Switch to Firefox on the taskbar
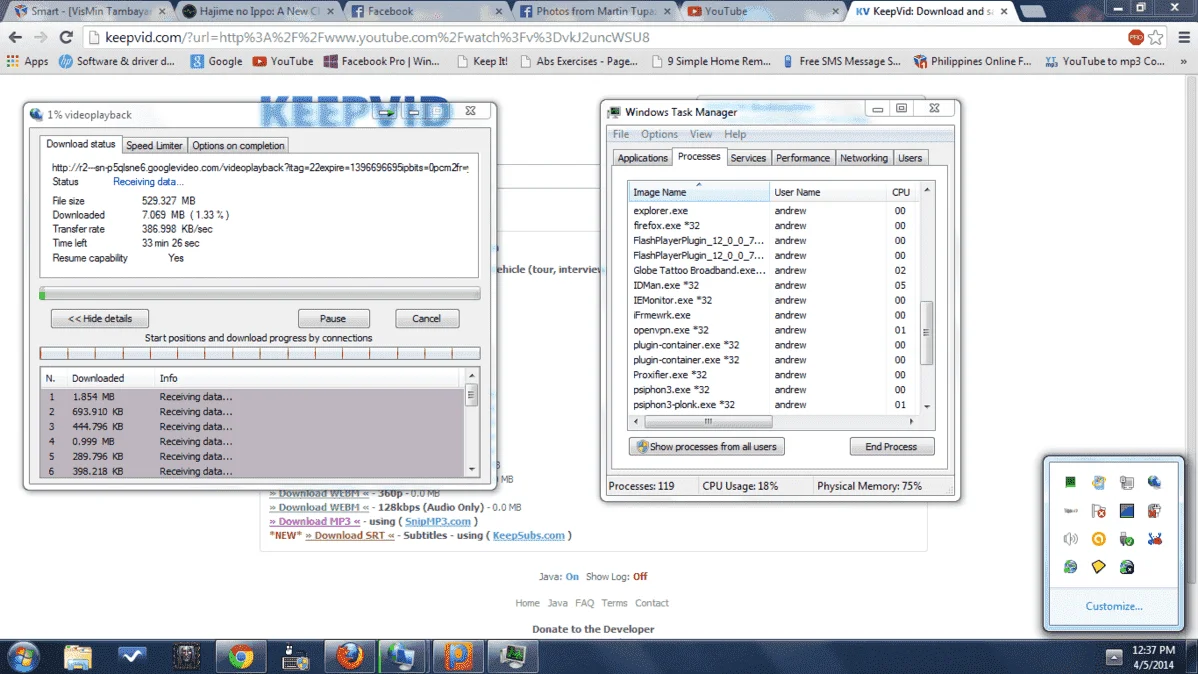The width and height of the screenshot is (1198, 674). coord(350,656)
